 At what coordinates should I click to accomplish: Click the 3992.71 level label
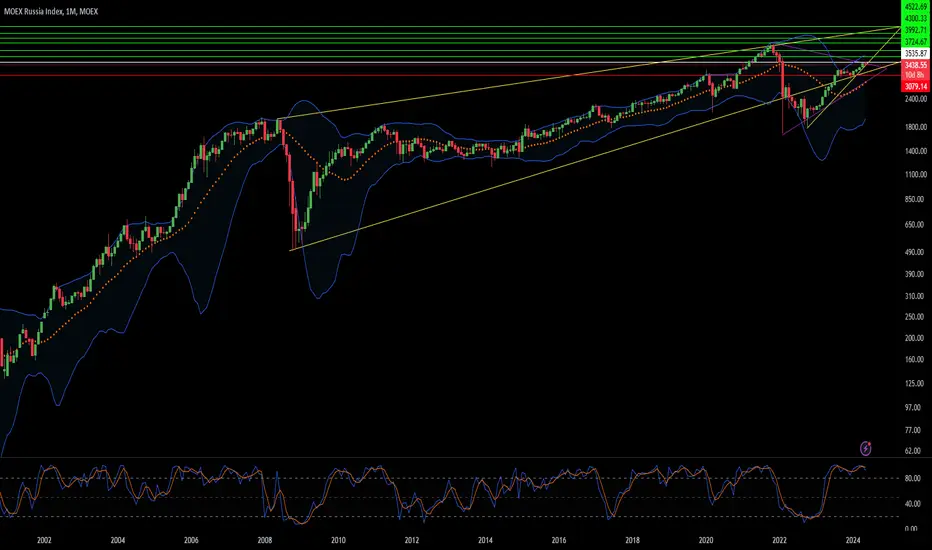(x=915, y=30)
